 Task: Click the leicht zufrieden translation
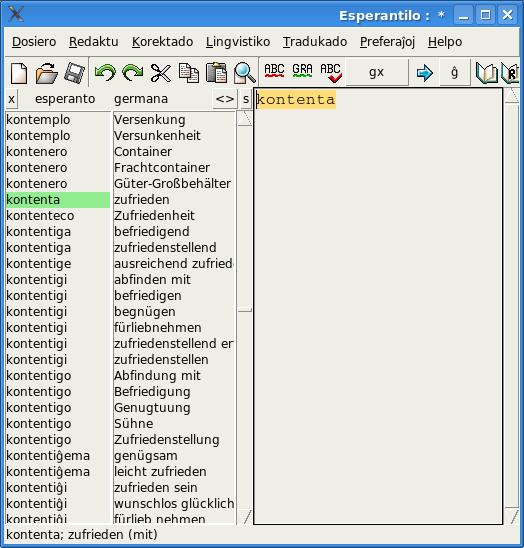click(160, 472)
